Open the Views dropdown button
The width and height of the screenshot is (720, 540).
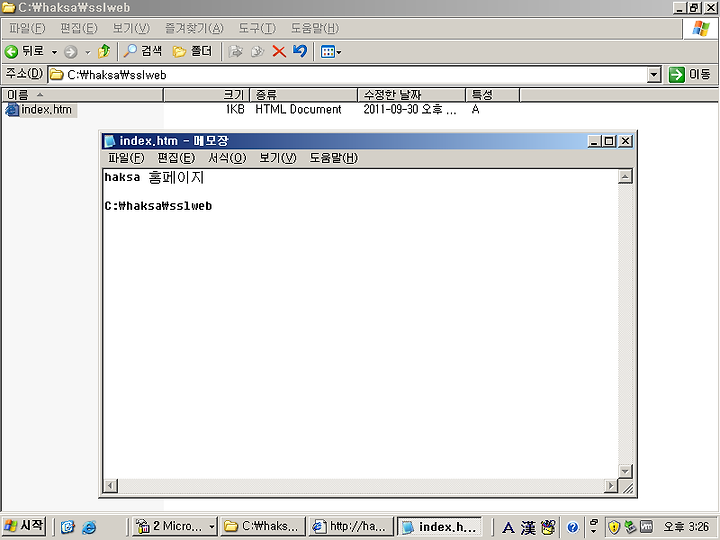tap(331, 52)
